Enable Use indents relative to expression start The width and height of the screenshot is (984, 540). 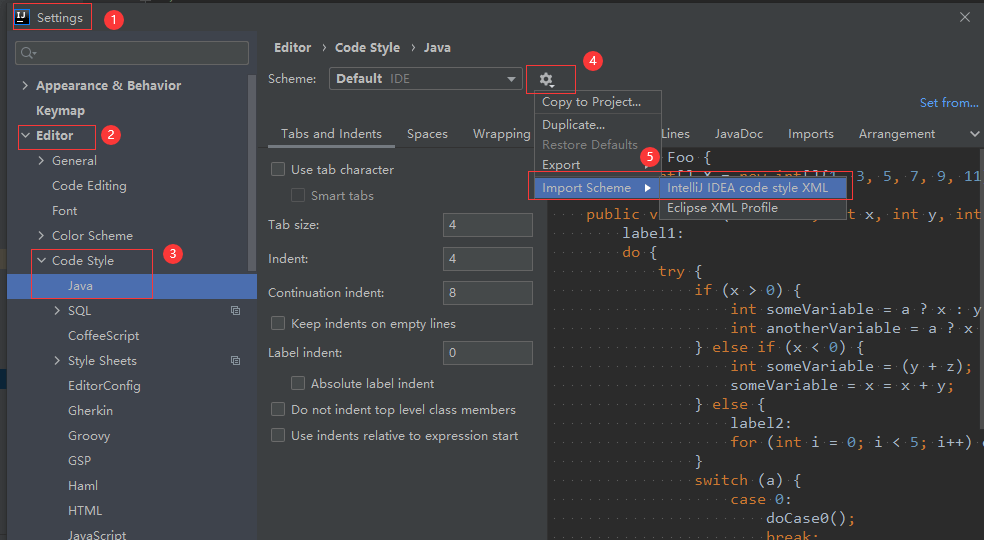point(277,435)
